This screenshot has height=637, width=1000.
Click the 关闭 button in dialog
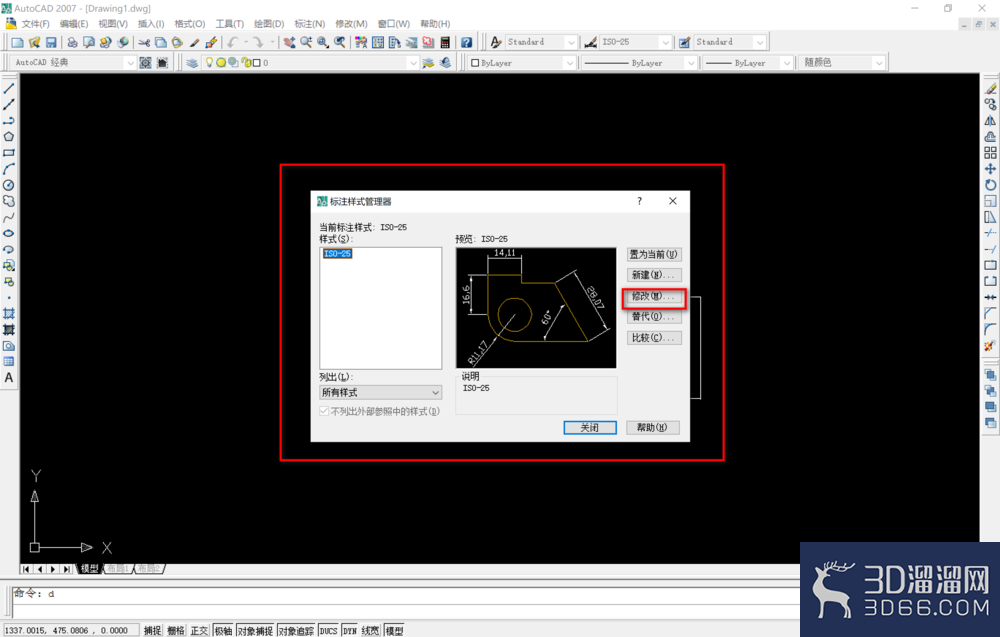click(x=590, y=427)
